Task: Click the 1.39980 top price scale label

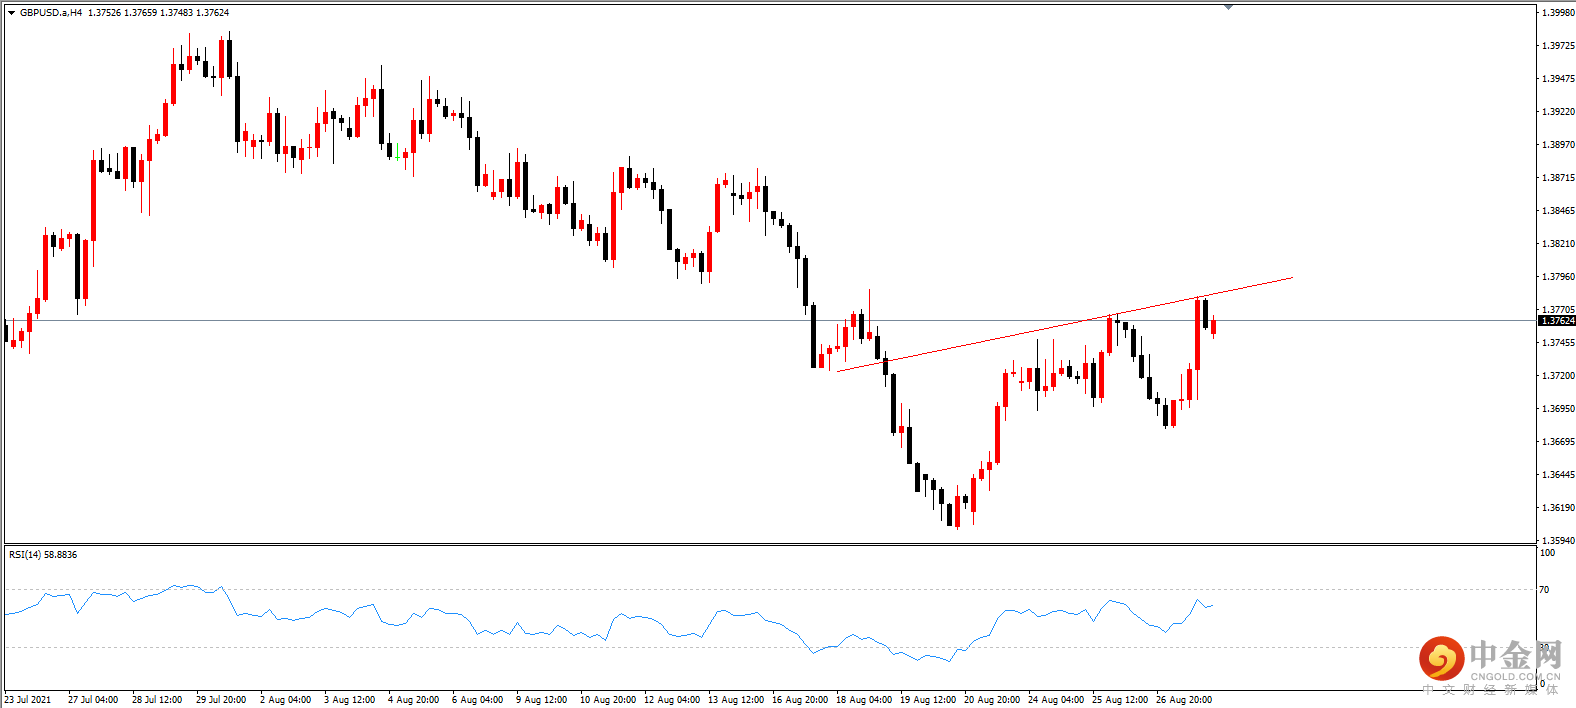Action: 1558,13
